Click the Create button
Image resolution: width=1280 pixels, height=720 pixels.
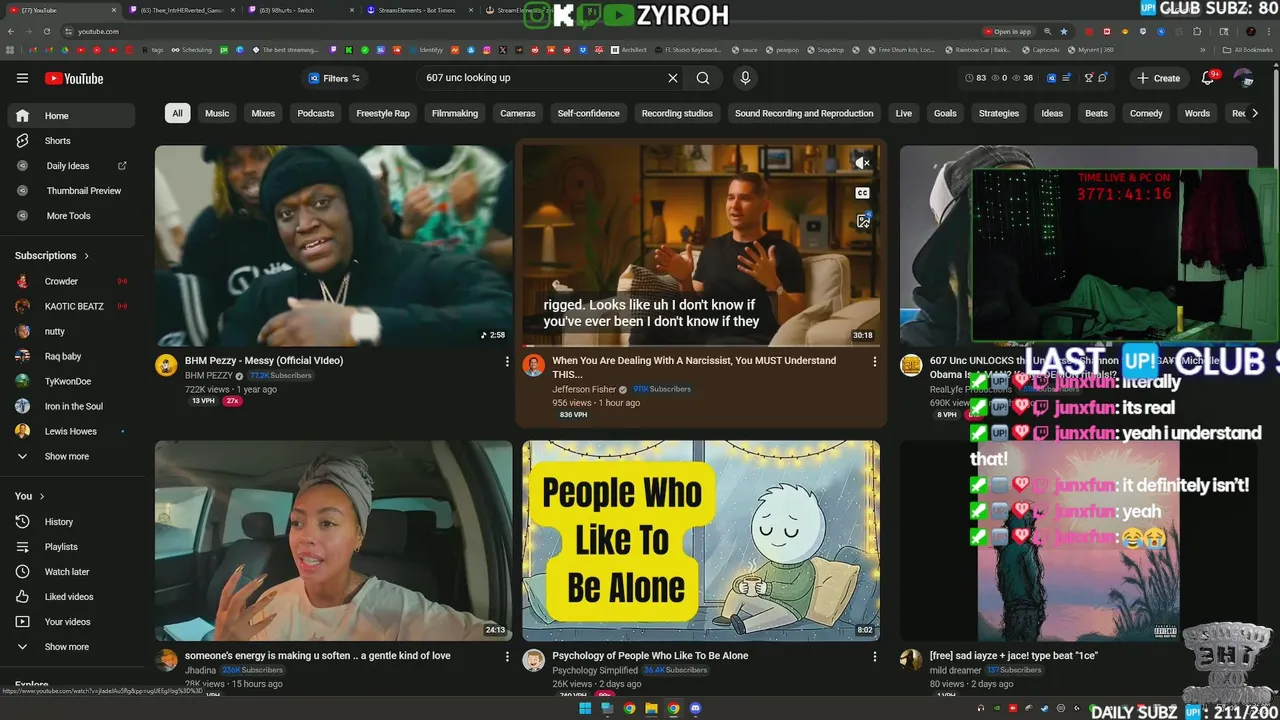coord(1158,78)
